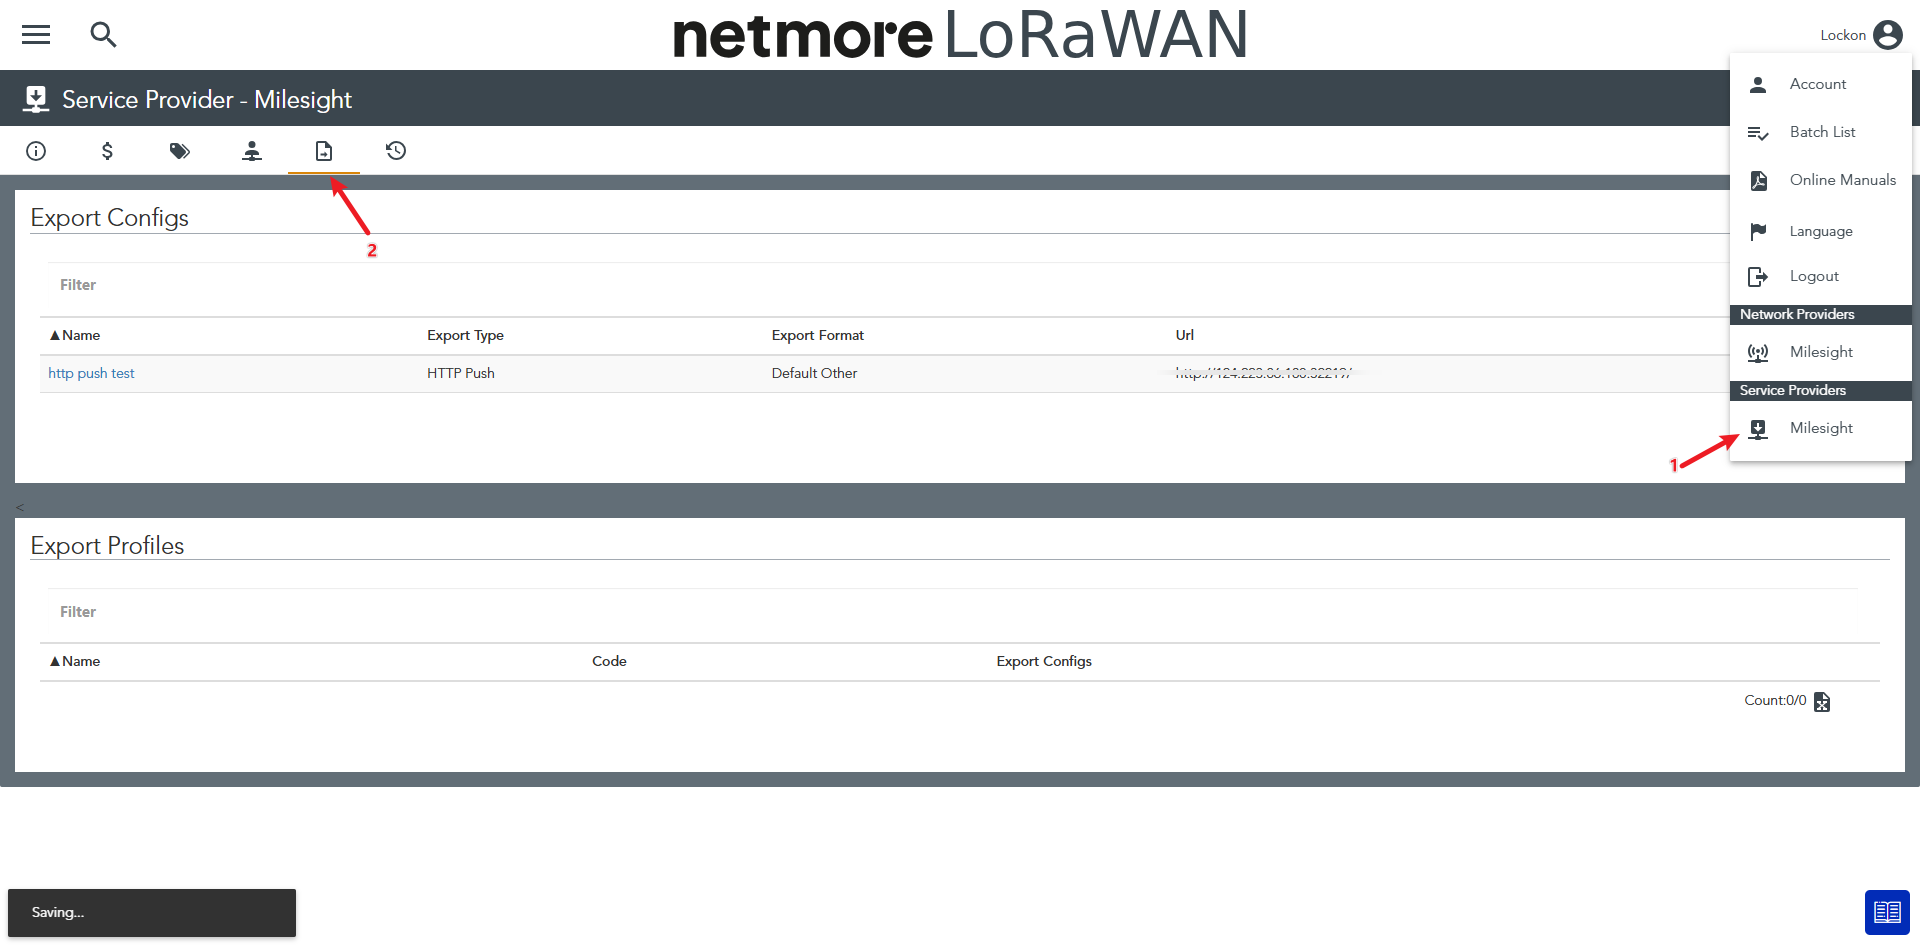This screenshot has height=945, width=1920.
Task: Open the blue manual book button
Action: pyautogui.click(x=1887, y=912)
